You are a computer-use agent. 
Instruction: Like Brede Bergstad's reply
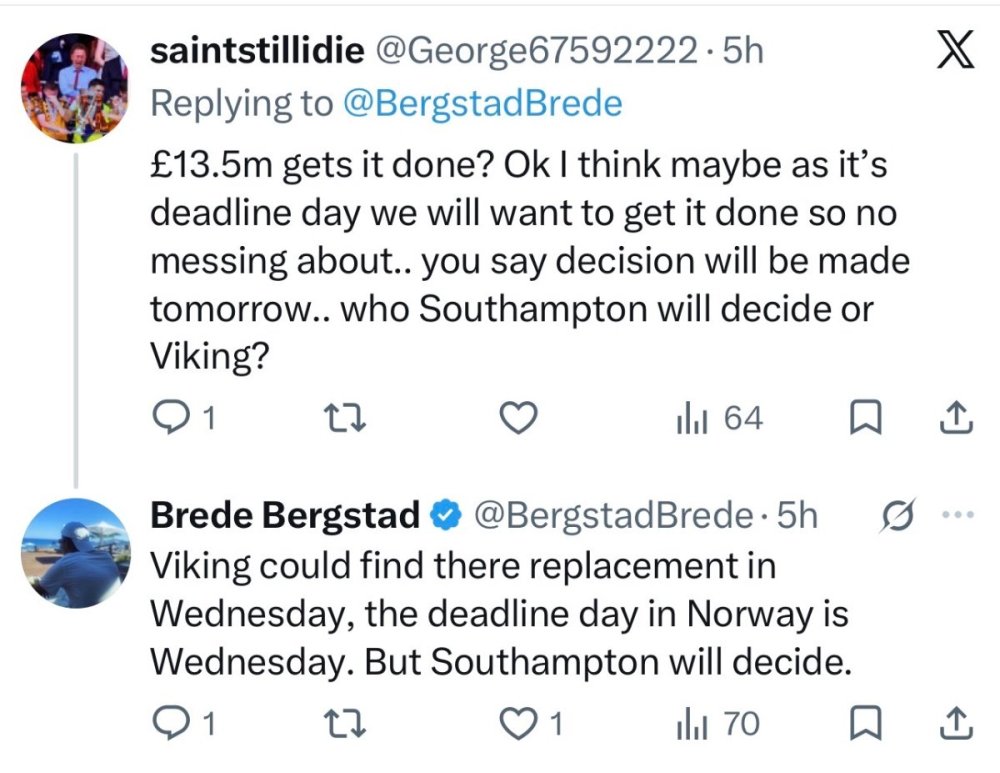531,724
